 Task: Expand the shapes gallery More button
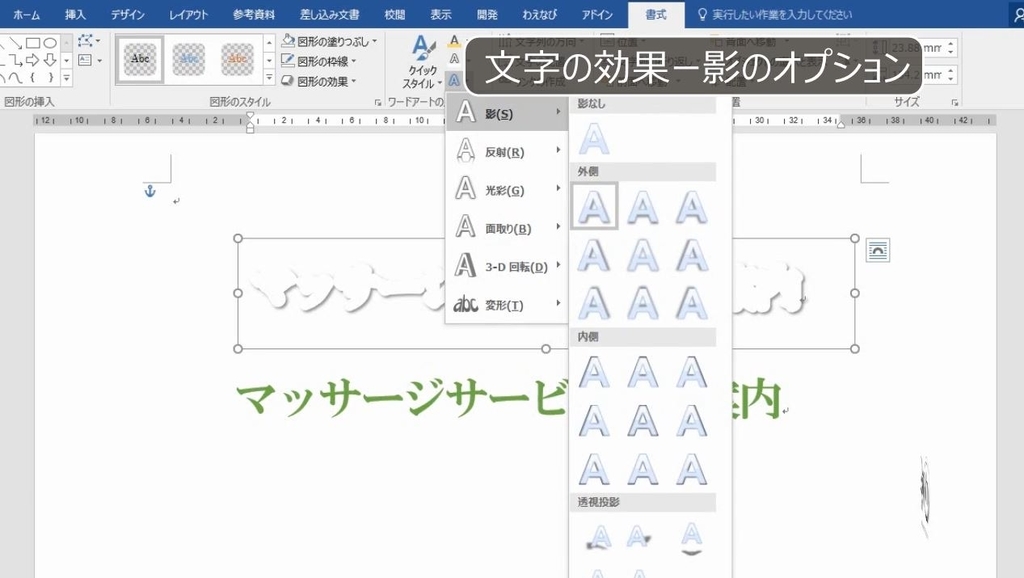(66, 77)
